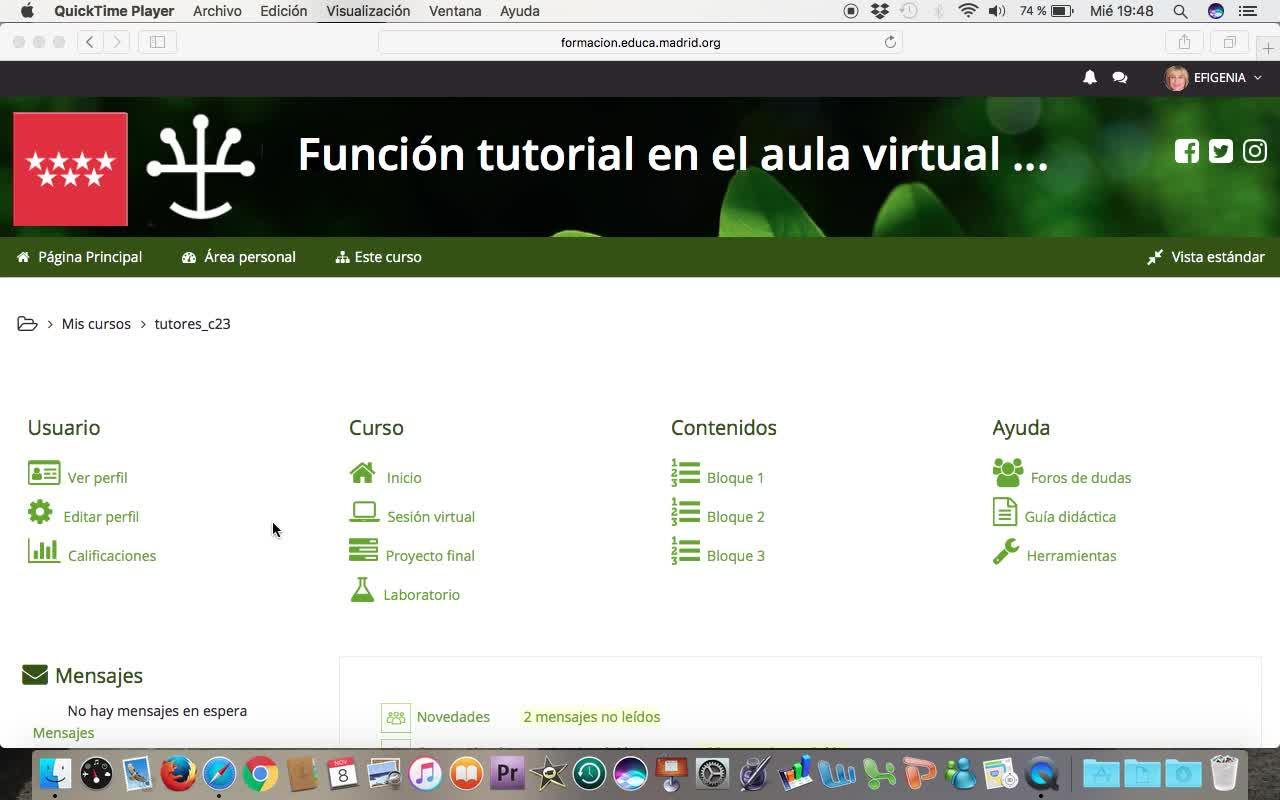Open the Novedades forum link
Image resolution: width=1280 pixels, height=800 pixels.
click(453, 717)
